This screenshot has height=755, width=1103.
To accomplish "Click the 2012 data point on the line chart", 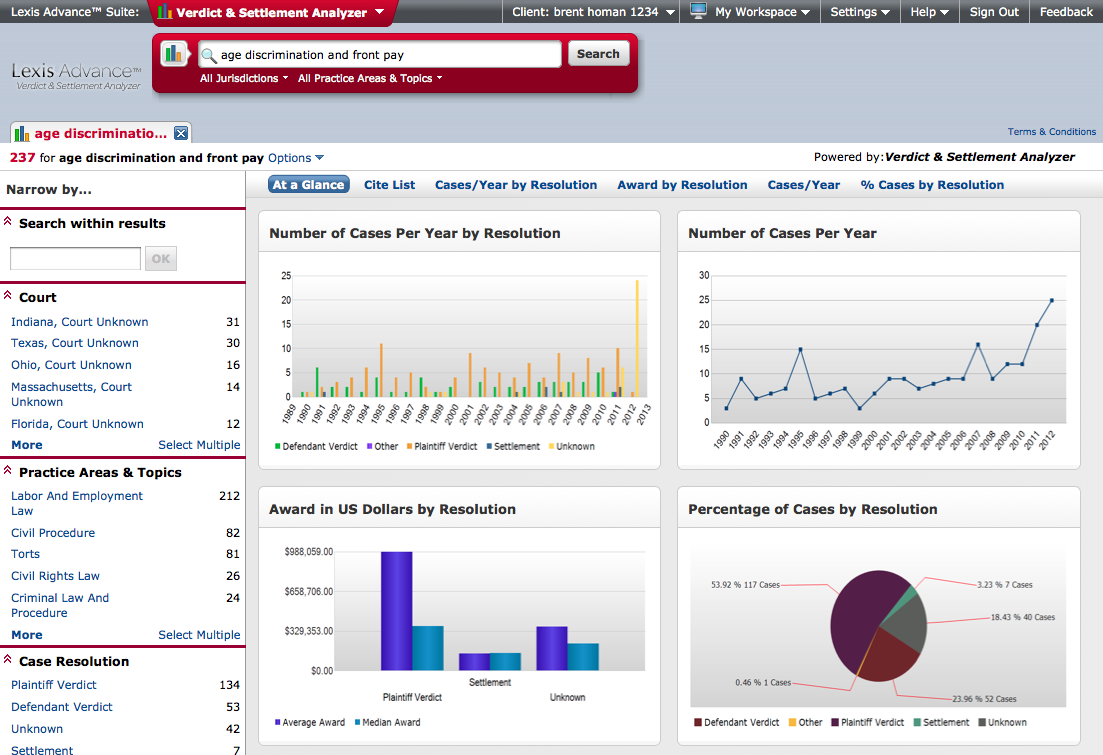I will pos(1052,300).
